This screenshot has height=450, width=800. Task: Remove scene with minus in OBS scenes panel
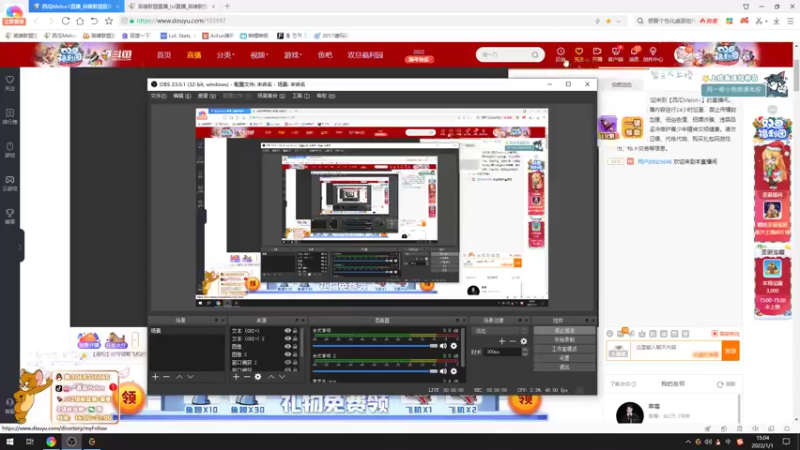click(x=166, y=377)
